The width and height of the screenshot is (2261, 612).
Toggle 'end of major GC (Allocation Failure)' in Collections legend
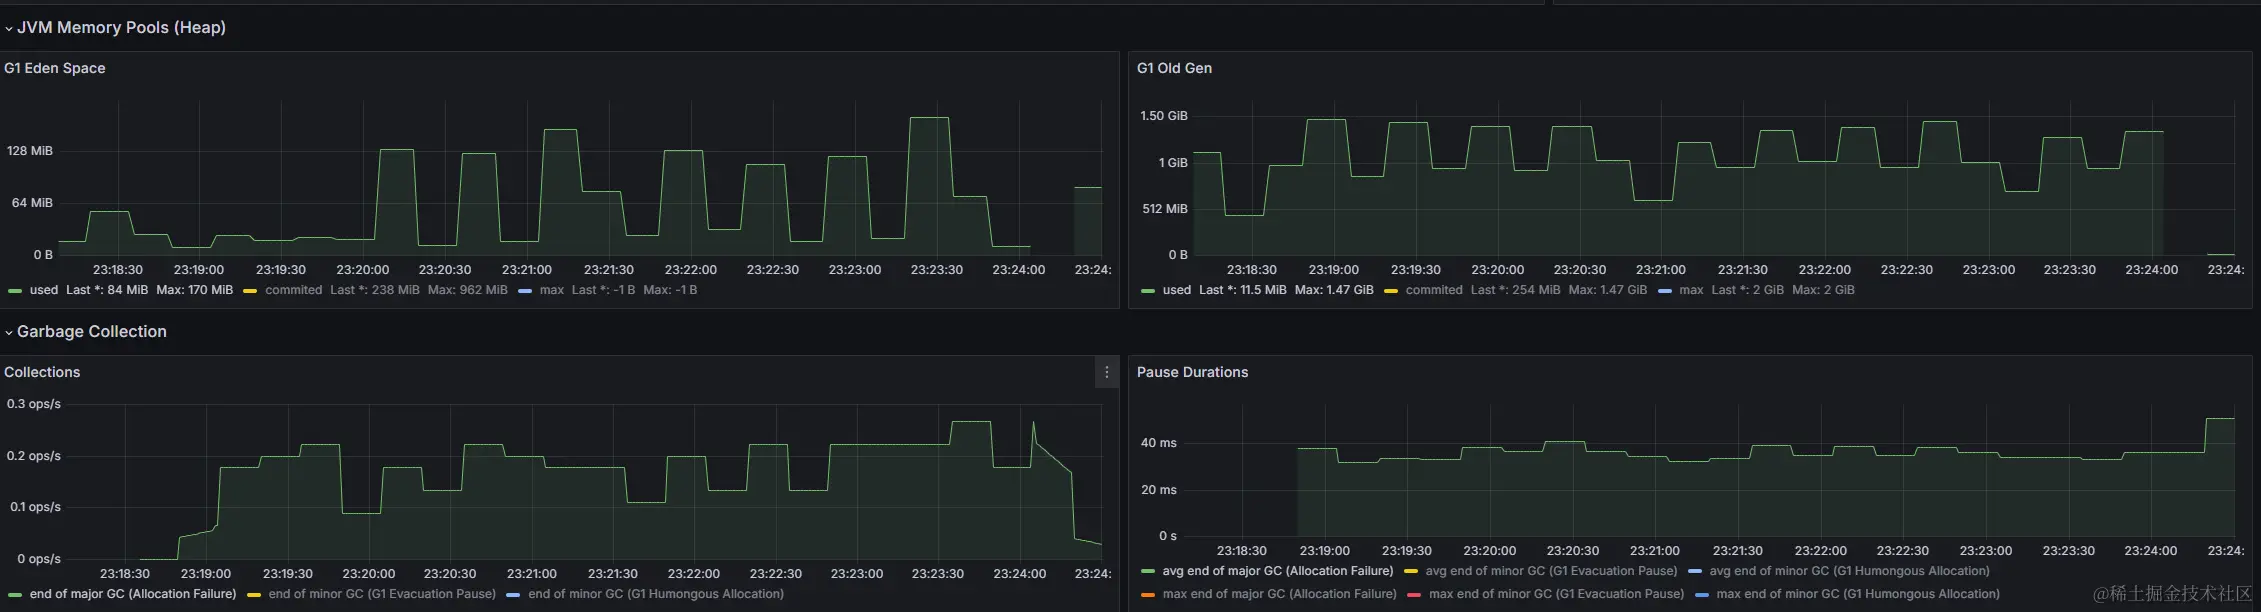click(133, 594)
